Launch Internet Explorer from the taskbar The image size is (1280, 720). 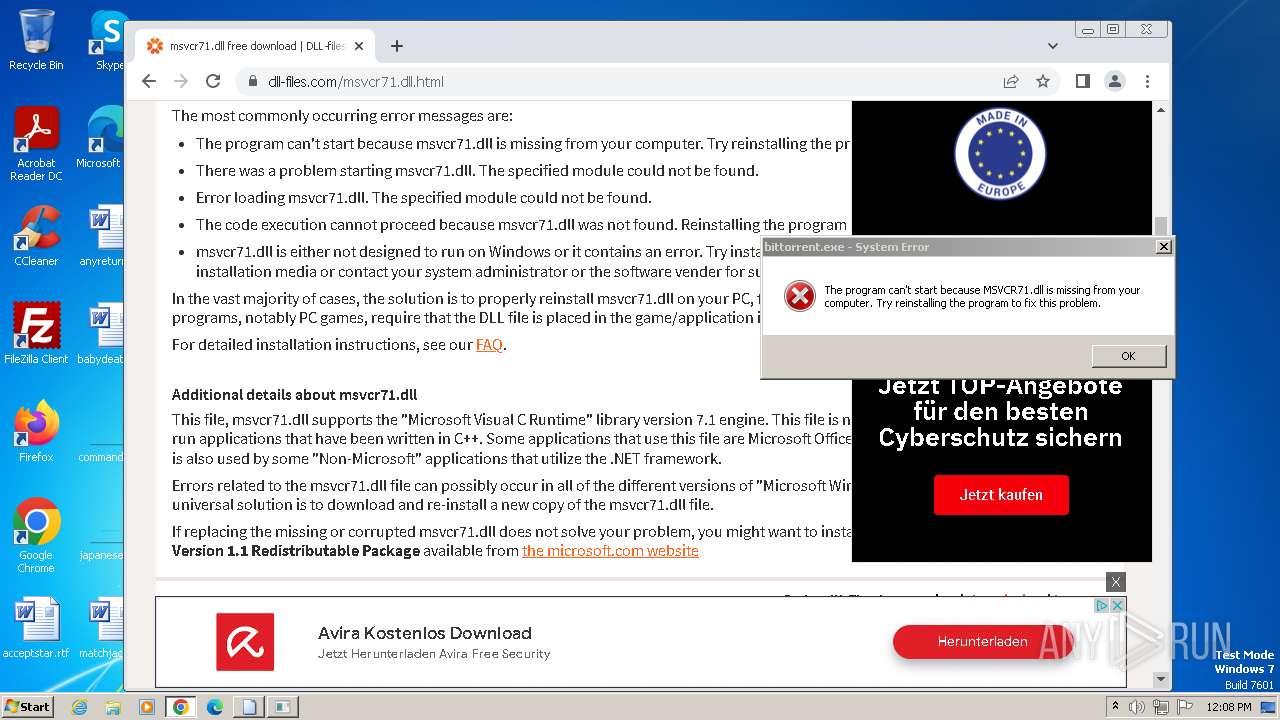coord(80,707)
